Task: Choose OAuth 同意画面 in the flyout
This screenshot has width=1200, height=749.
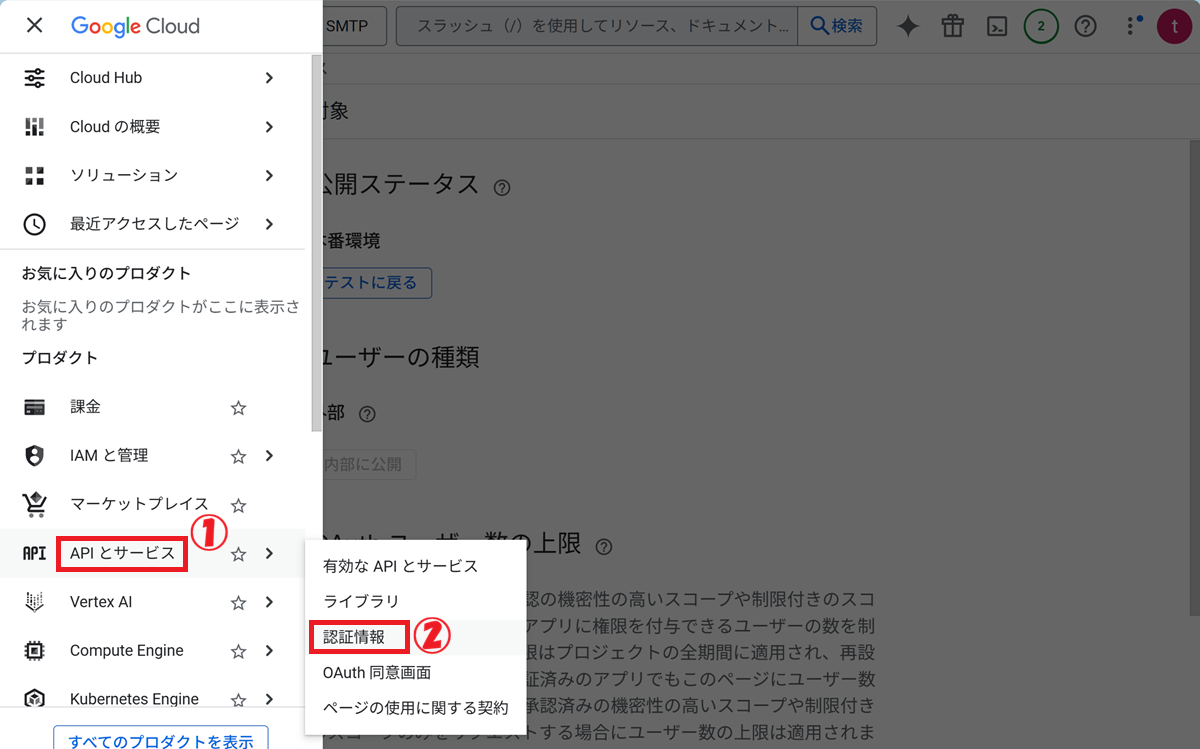Action: click(x=377, y=672)
